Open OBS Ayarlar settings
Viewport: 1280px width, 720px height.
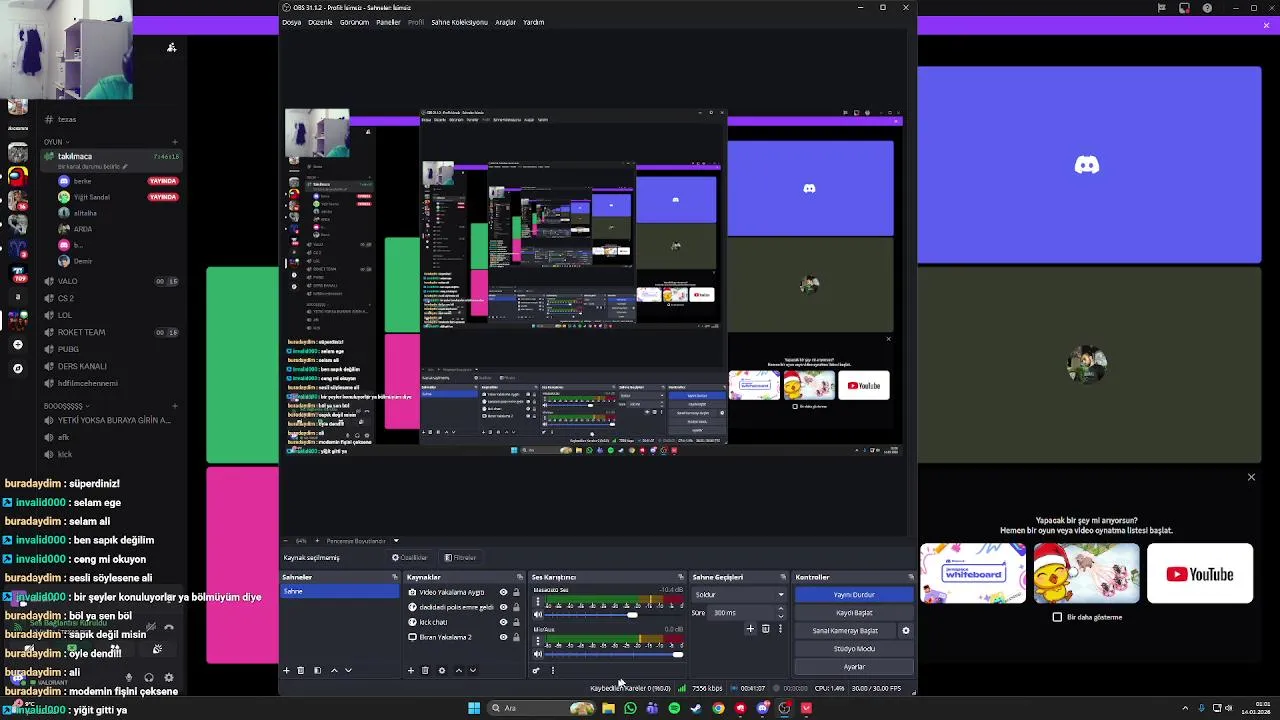854,667
